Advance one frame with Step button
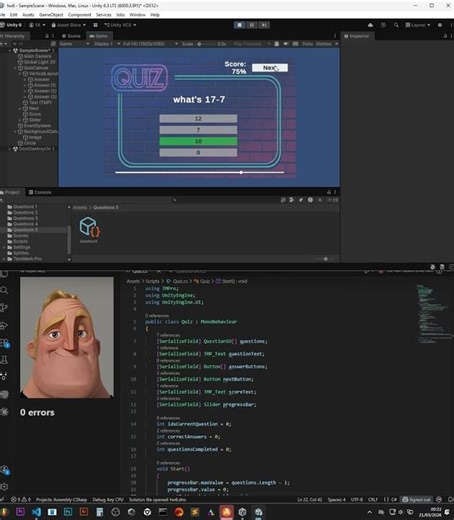Viewport: 454px width, 520px height. 264,25
